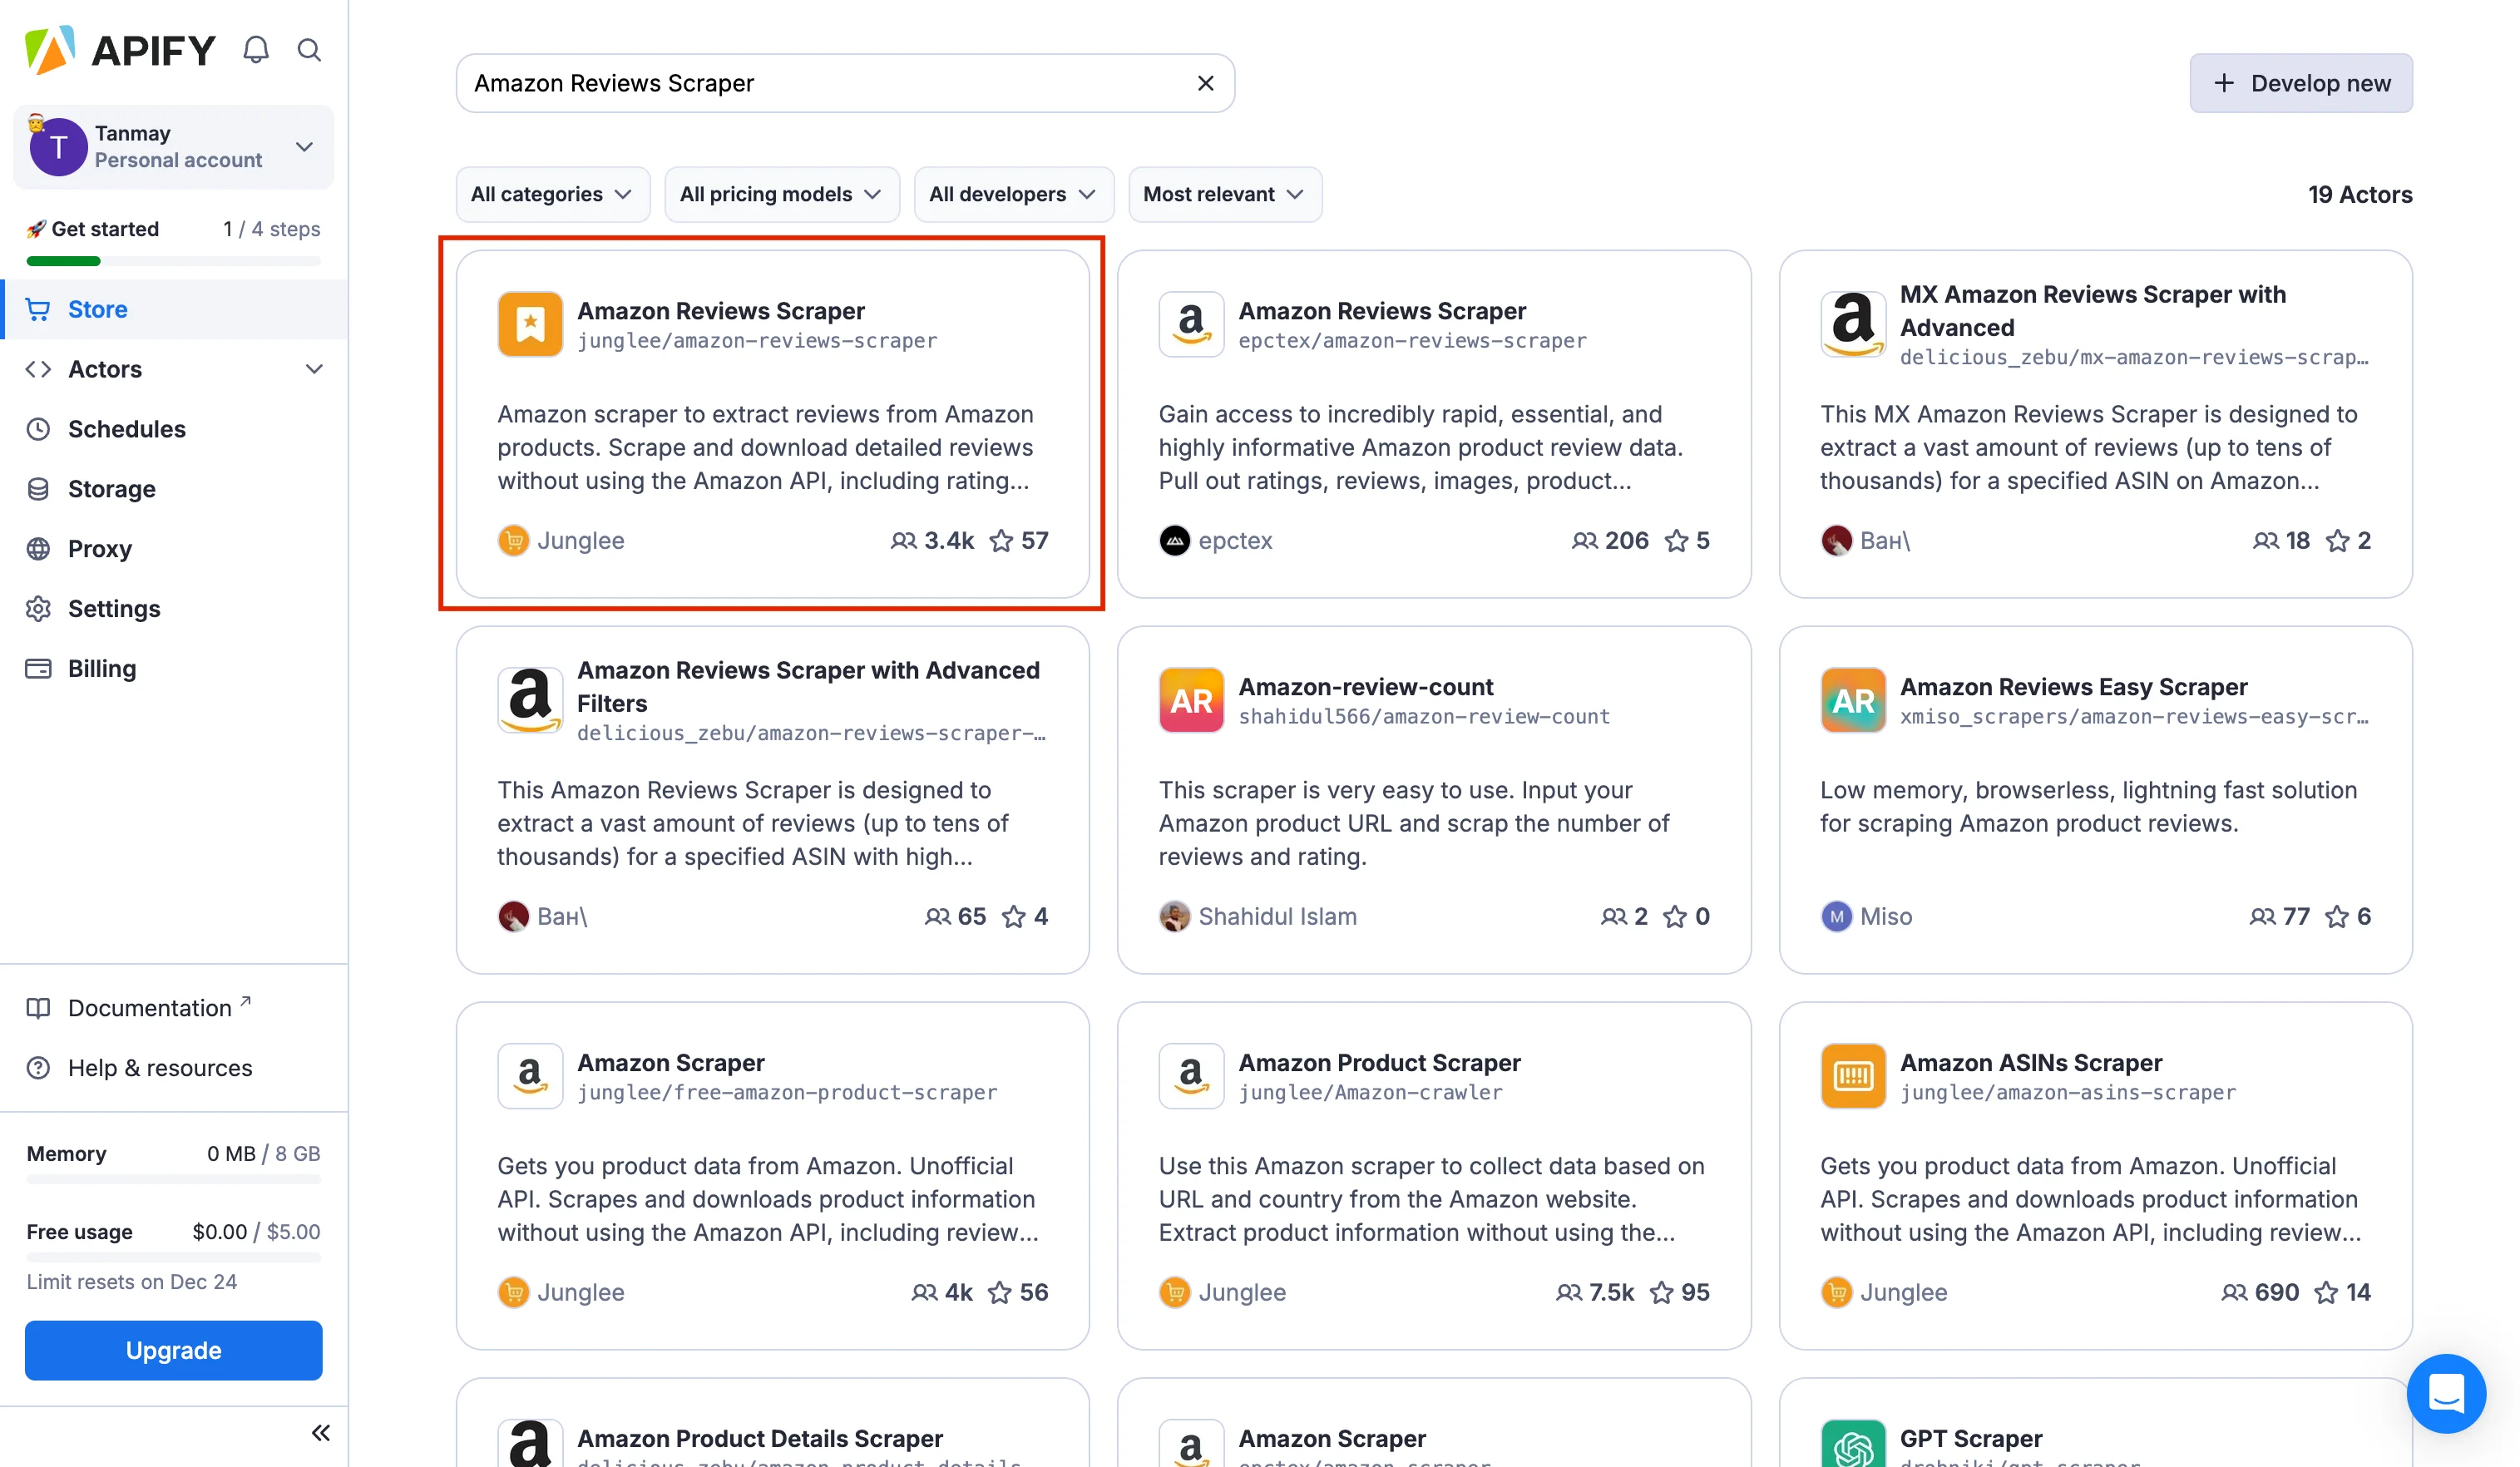This screenshot has width=2520, height=1467.
Task: Expand the Tanmay Personal account switcher
Action: (174, 147)
